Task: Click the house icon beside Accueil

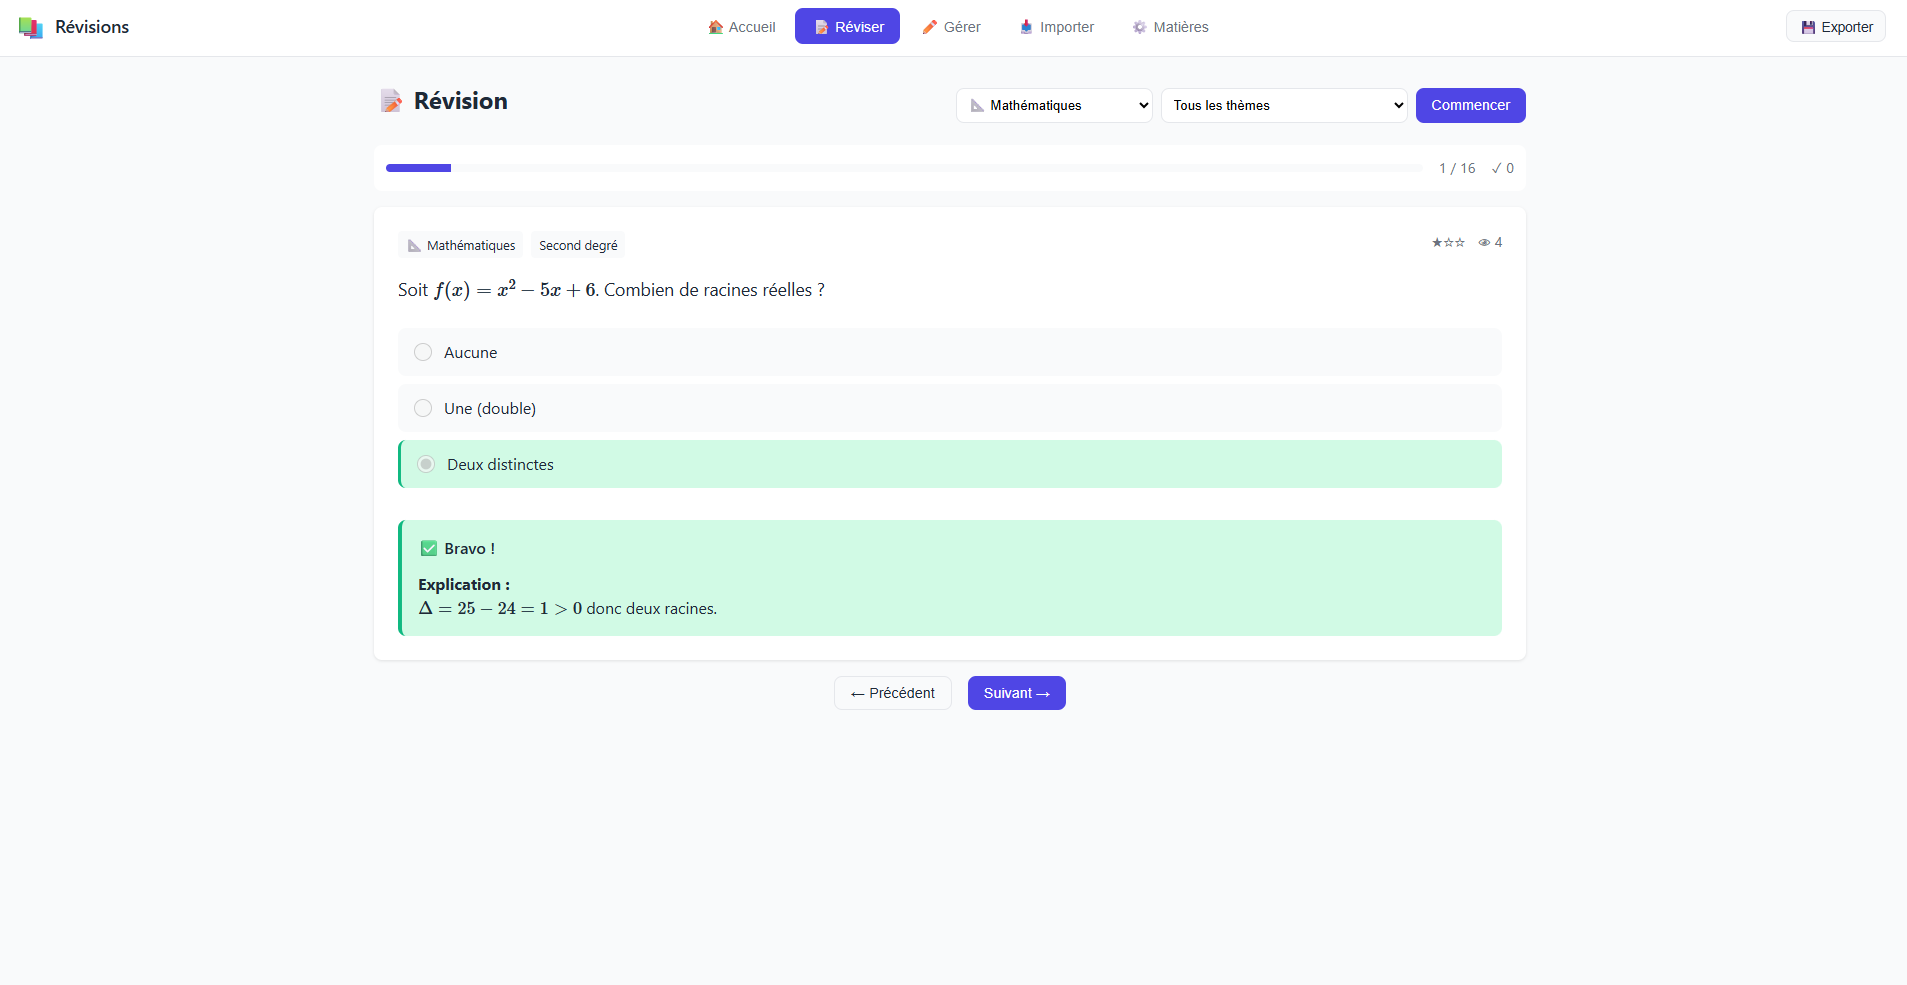Action: point(715,27)
